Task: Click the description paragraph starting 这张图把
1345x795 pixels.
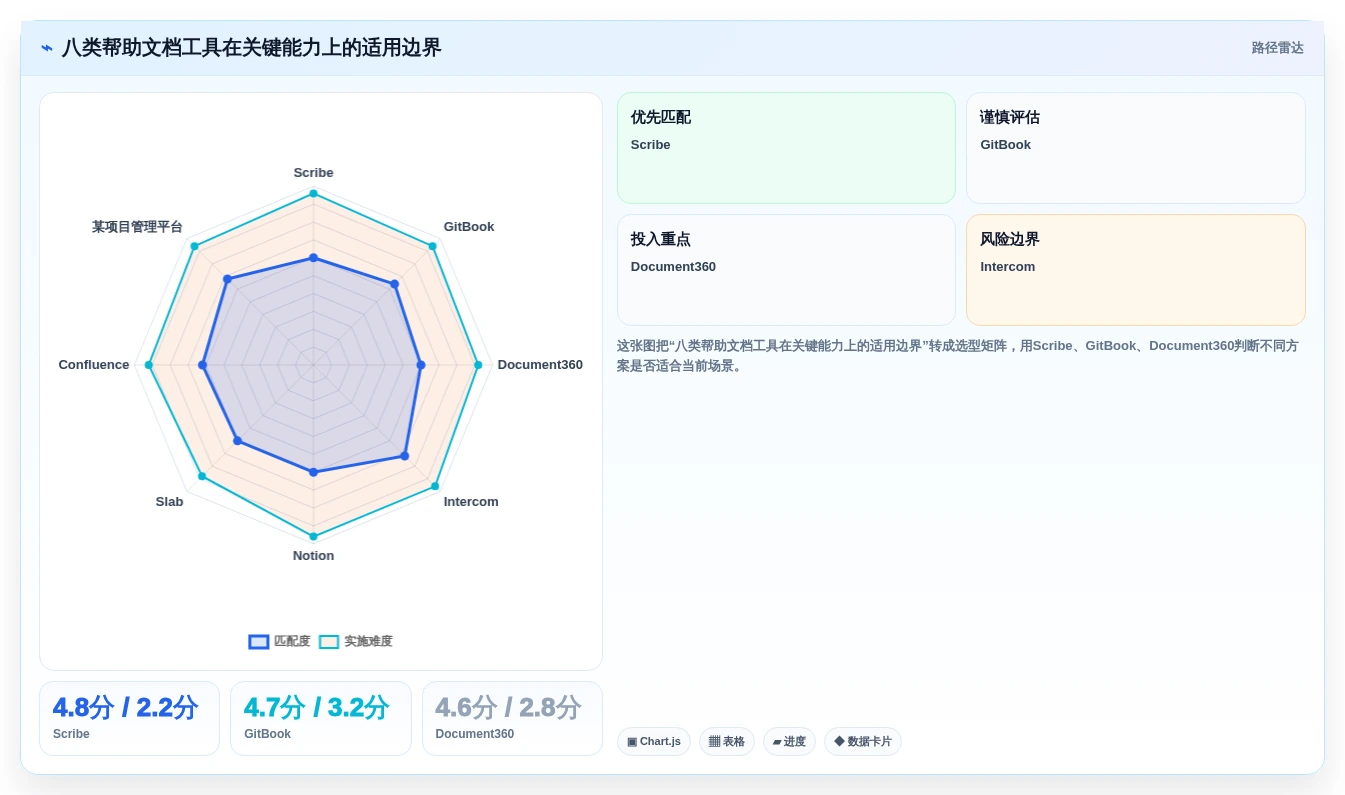Action: click(x=961, y=356)
